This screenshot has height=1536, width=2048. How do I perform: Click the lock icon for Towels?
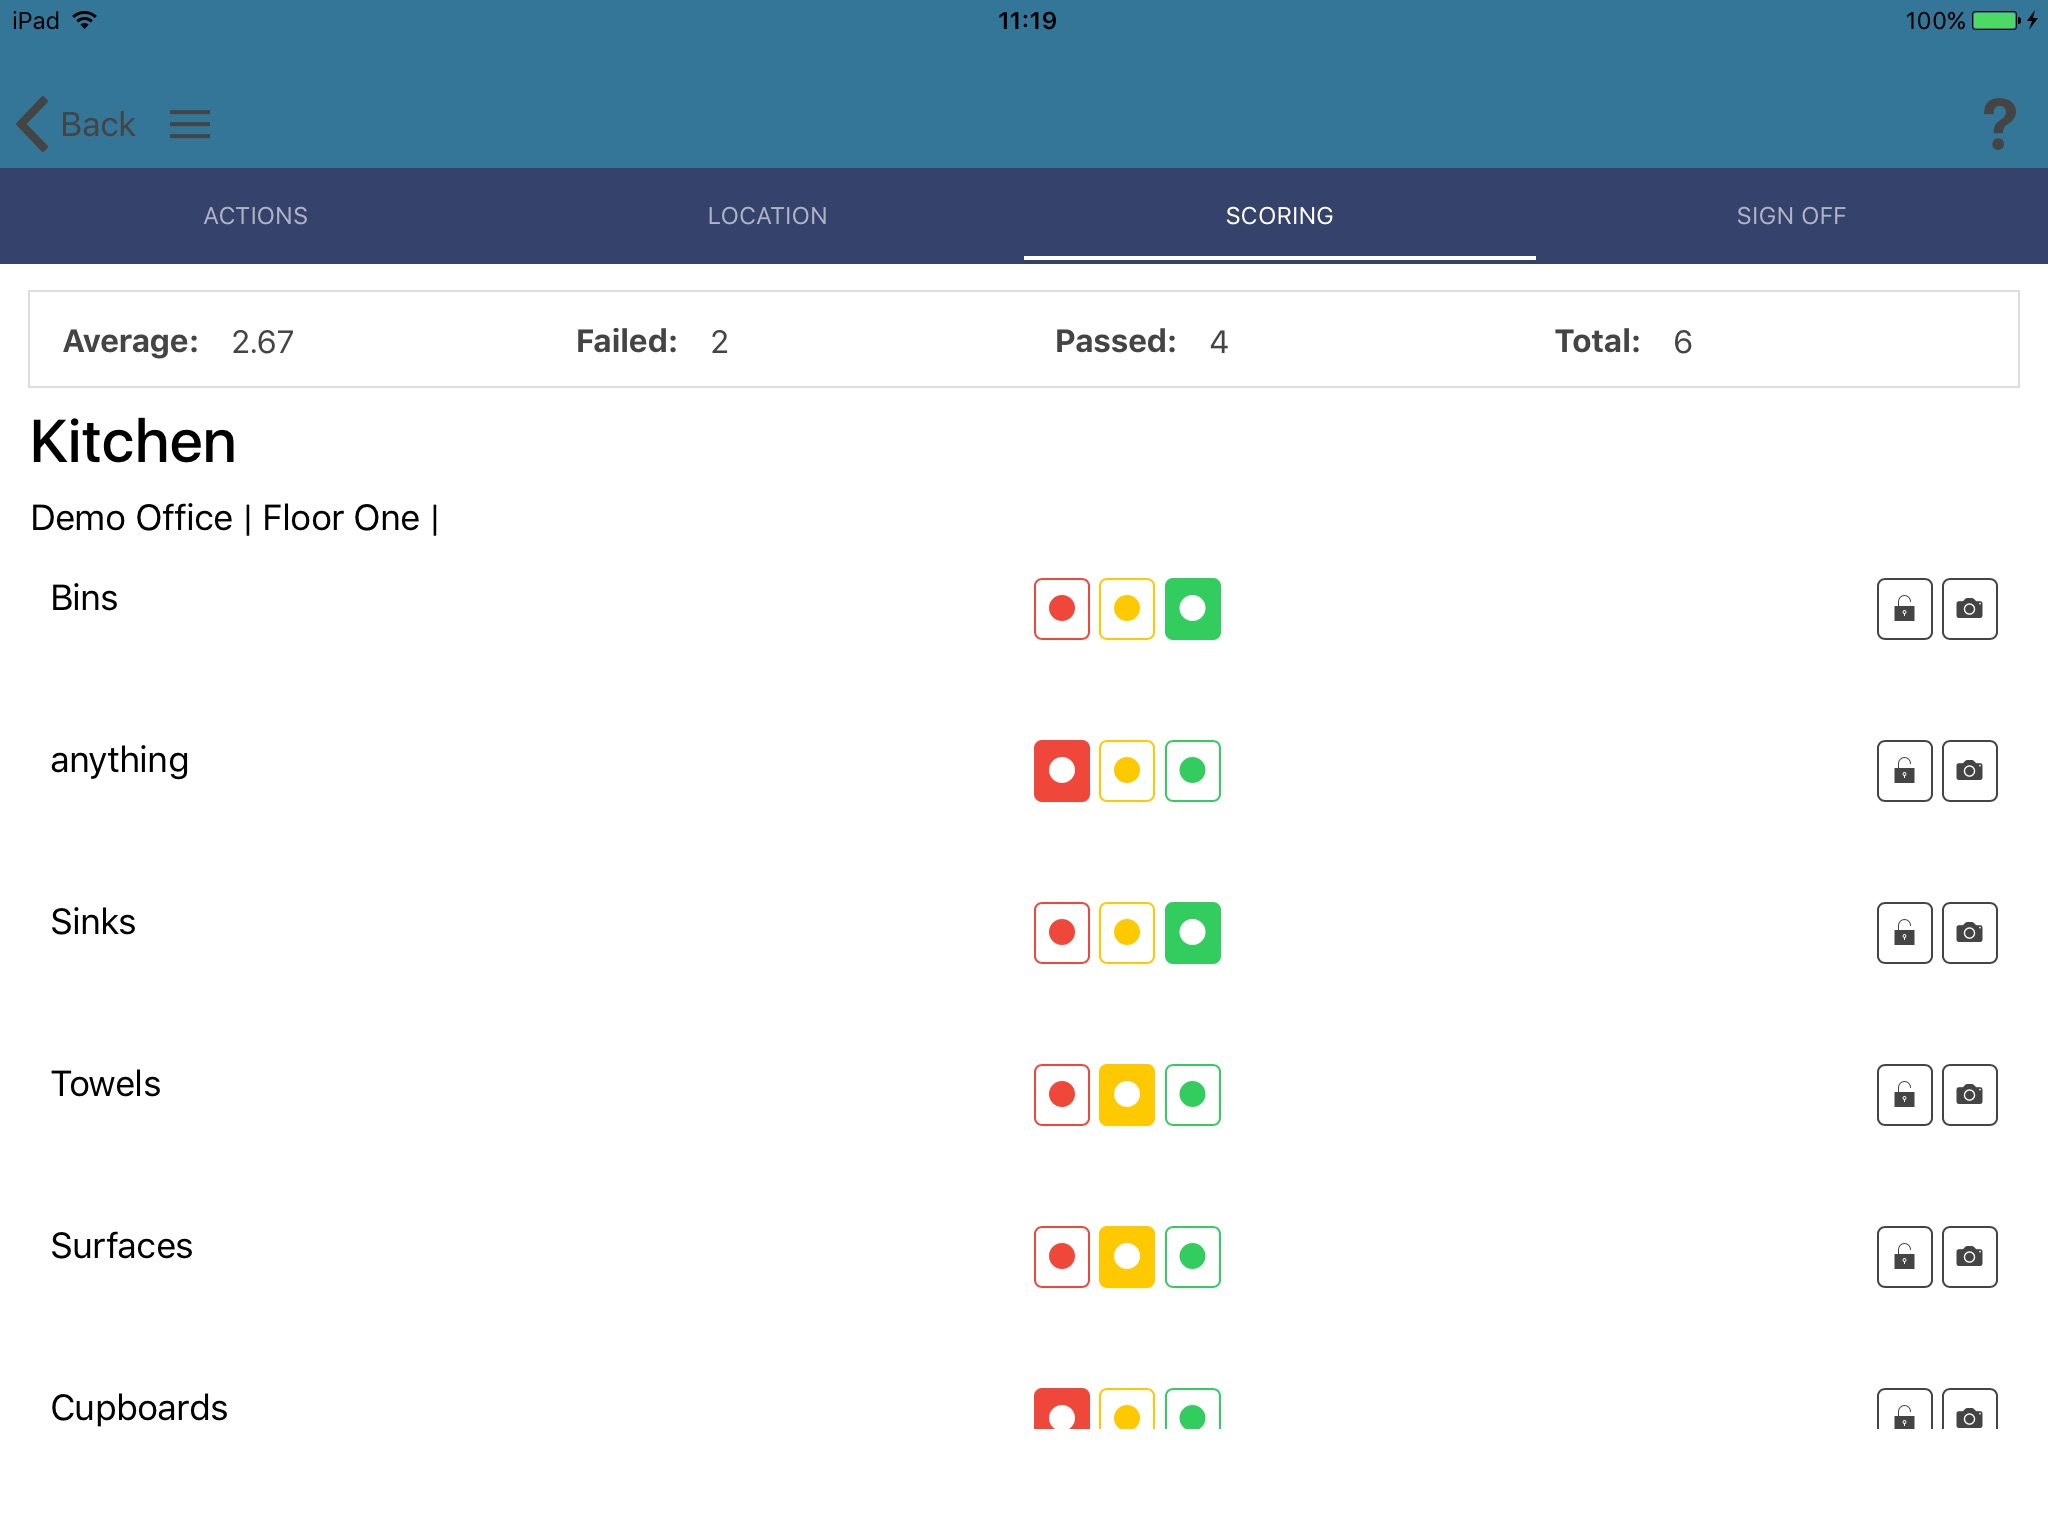coord(1905,1095)
